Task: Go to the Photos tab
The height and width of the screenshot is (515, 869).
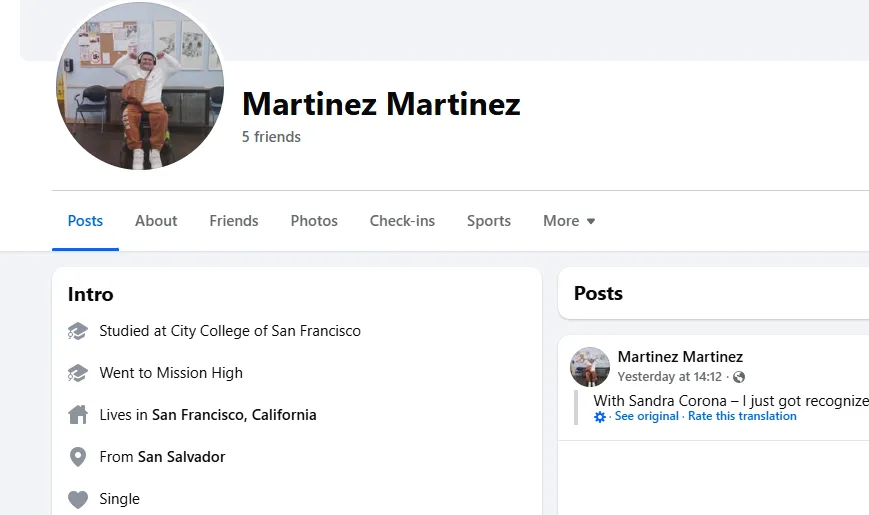Action: [x=314, y=221]
